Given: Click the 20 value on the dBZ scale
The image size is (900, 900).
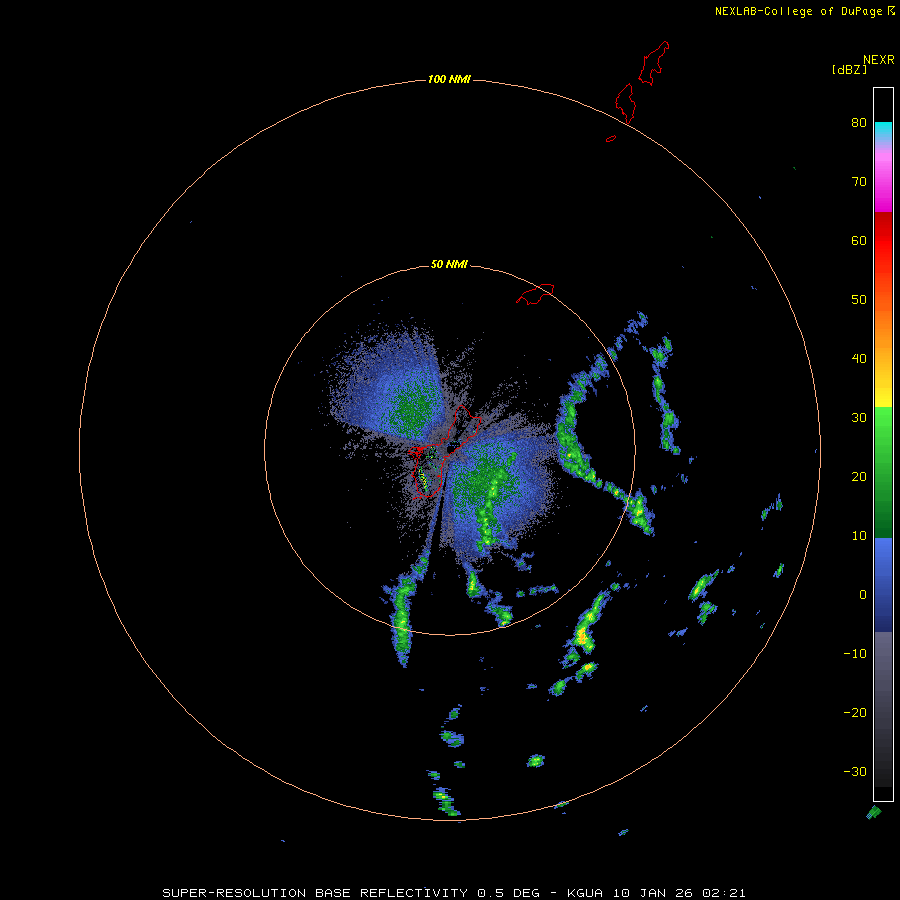Looking at the screenshot, I should click(859, 477).
